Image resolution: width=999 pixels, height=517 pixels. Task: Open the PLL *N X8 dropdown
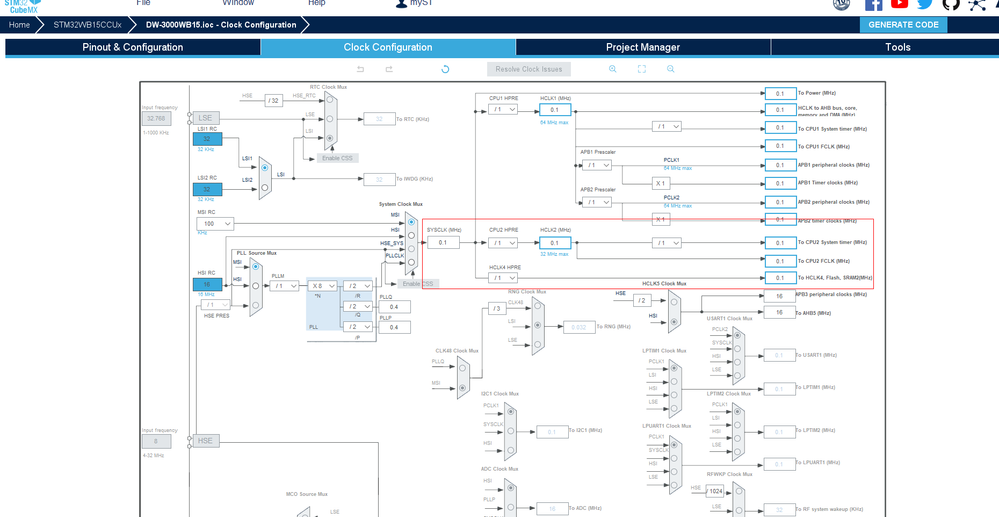click(322, 286)
